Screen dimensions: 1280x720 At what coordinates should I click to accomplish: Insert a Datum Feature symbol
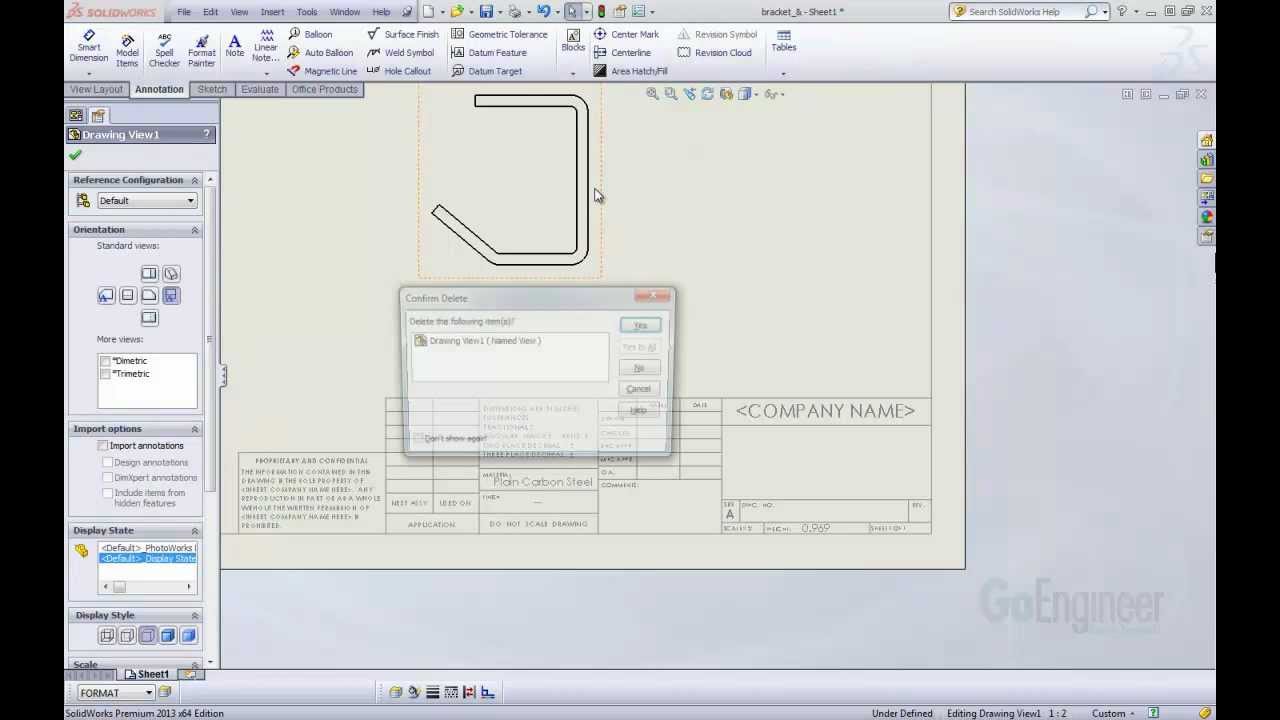(x=488, y=52)
